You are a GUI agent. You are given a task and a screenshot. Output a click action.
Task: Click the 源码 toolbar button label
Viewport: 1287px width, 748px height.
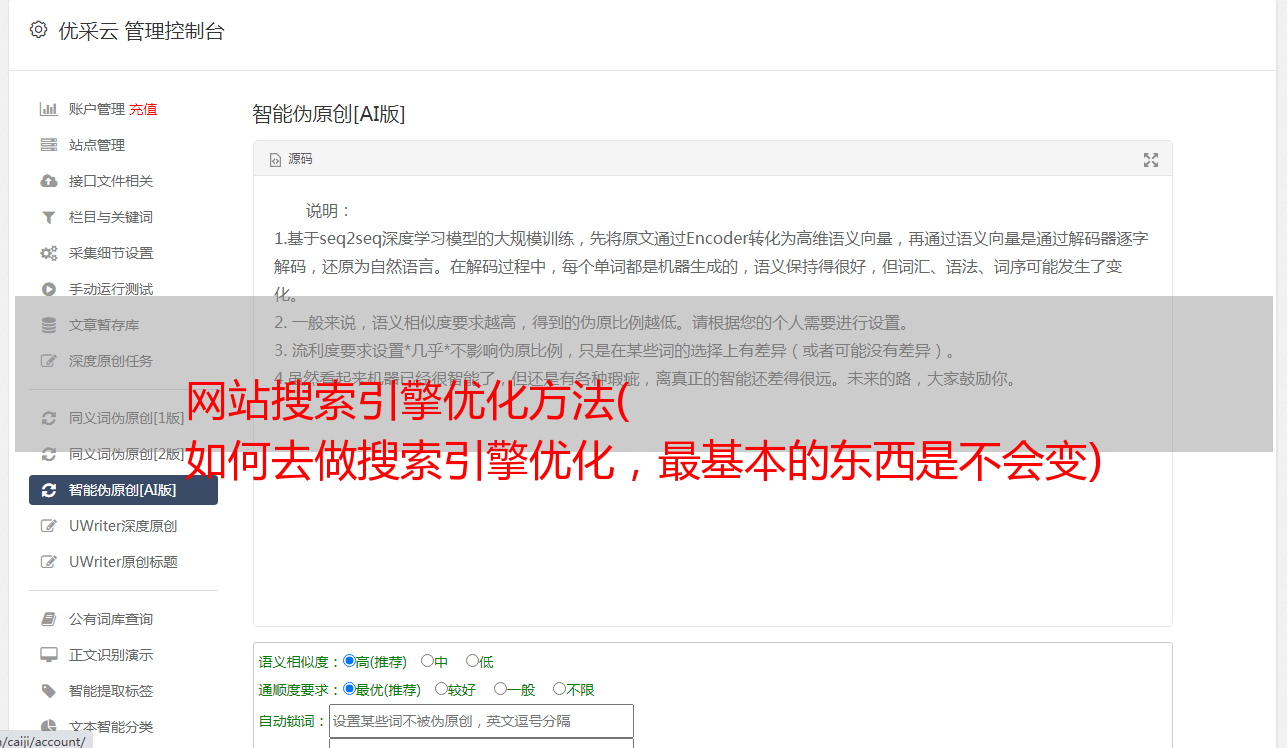point(300,160)
